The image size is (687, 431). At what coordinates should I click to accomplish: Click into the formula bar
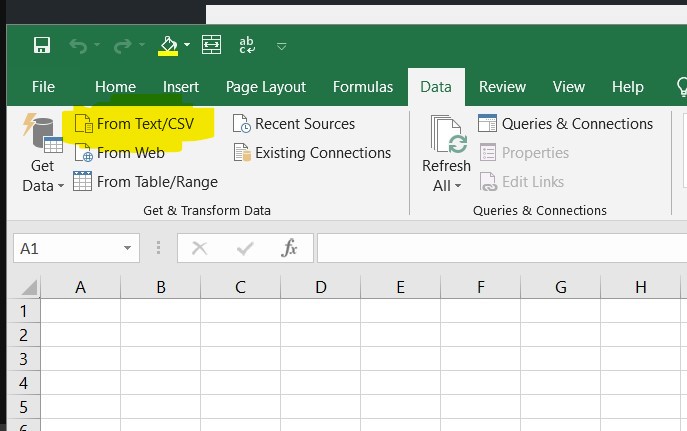point(502,248)
